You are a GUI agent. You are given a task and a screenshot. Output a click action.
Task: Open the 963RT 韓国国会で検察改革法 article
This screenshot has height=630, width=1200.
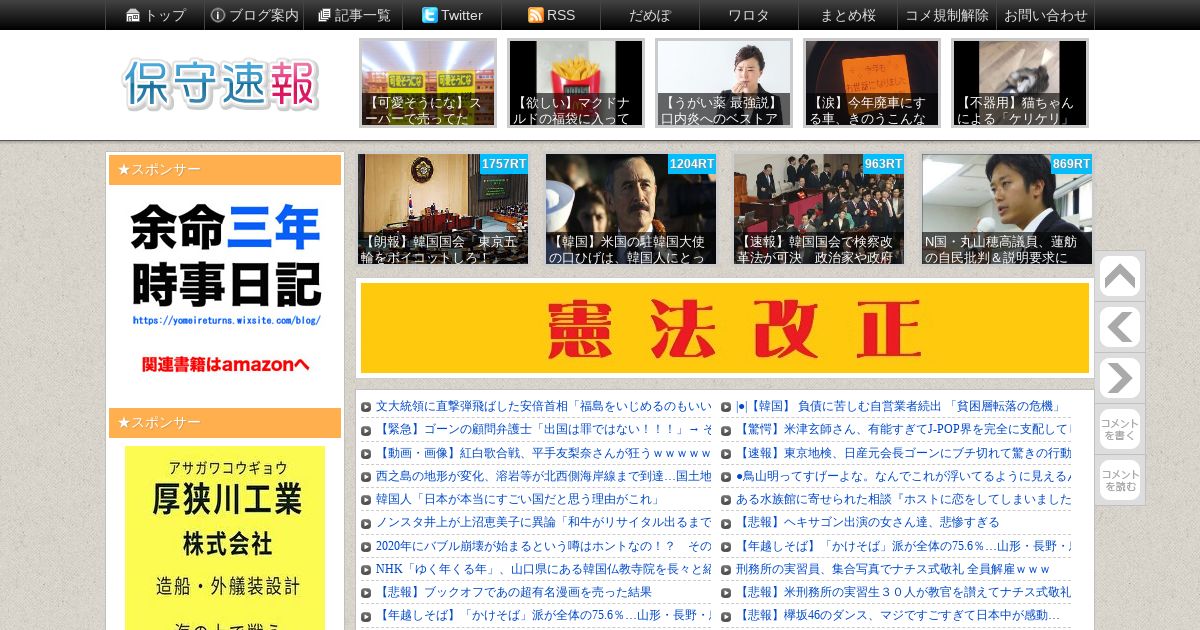[x=819, y=209]
